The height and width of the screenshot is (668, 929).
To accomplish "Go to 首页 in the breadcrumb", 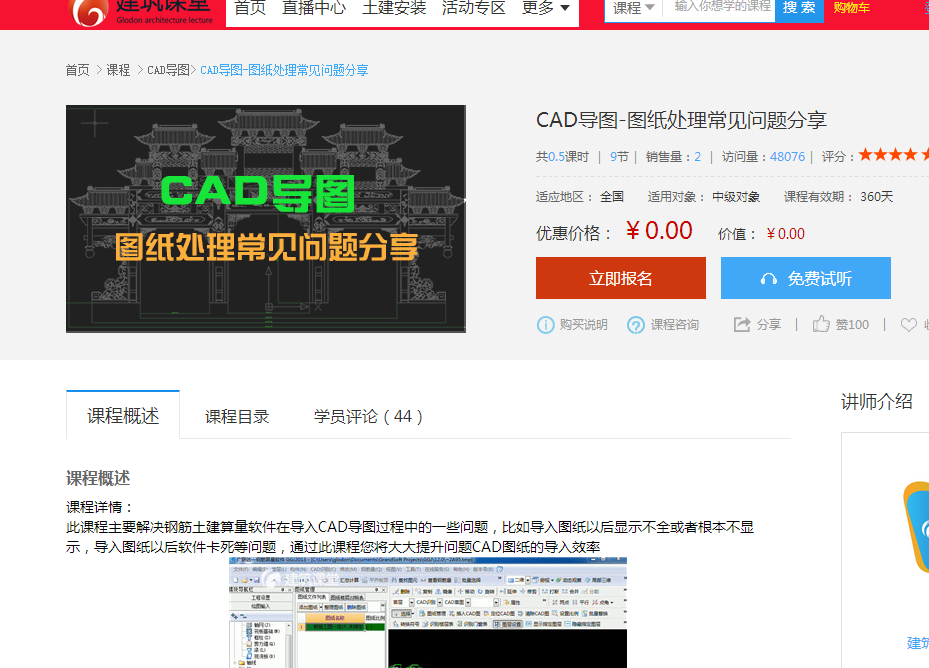I will tap(78, 70).
